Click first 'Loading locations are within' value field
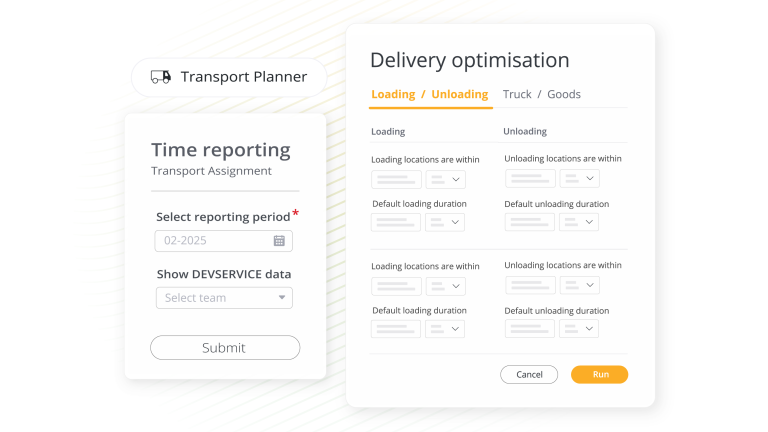The height and width of the screenshot is (432, 768). [x=396, y=179]
